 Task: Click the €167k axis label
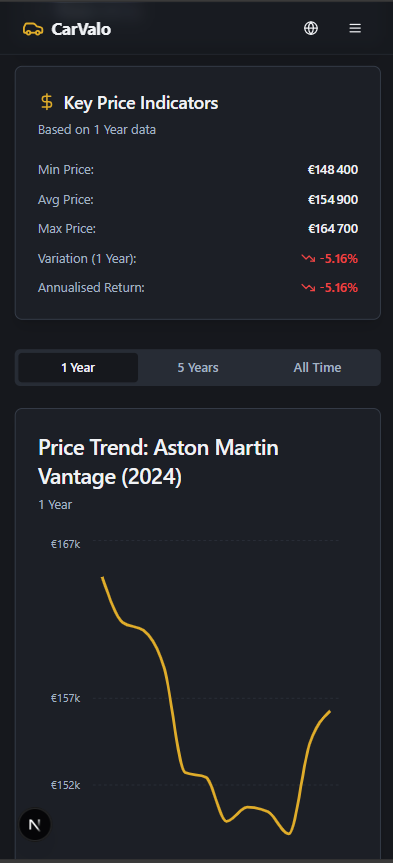[x=66, y=544]
